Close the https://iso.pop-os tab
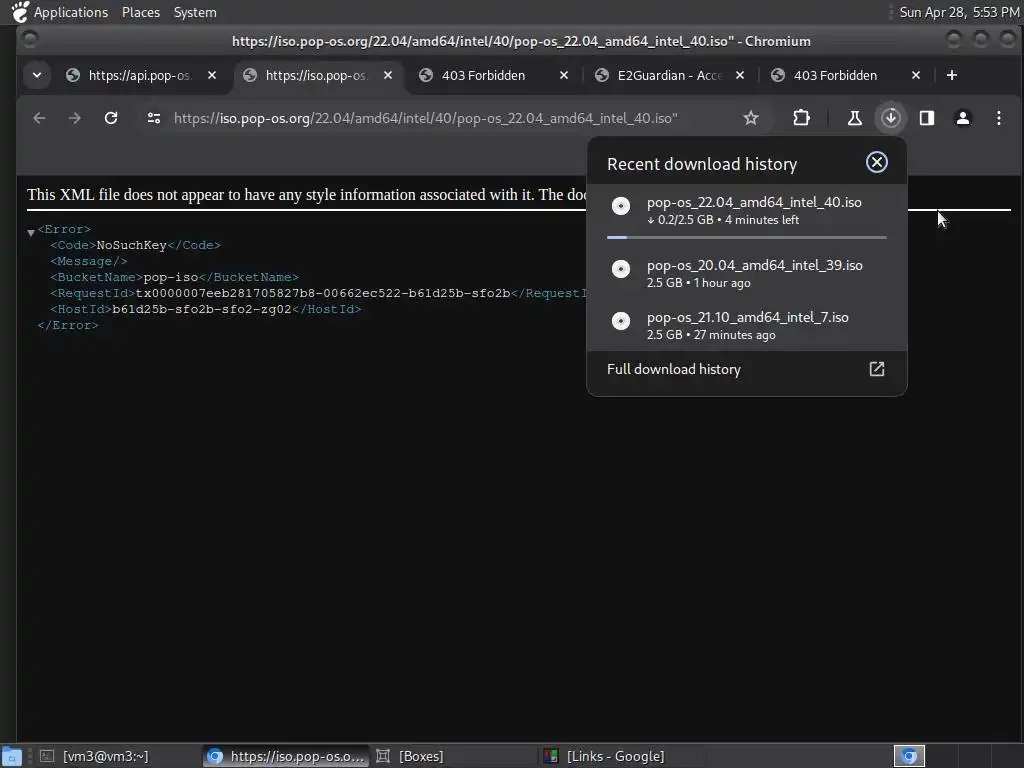The image size is (1024, 768). [388, 75]
